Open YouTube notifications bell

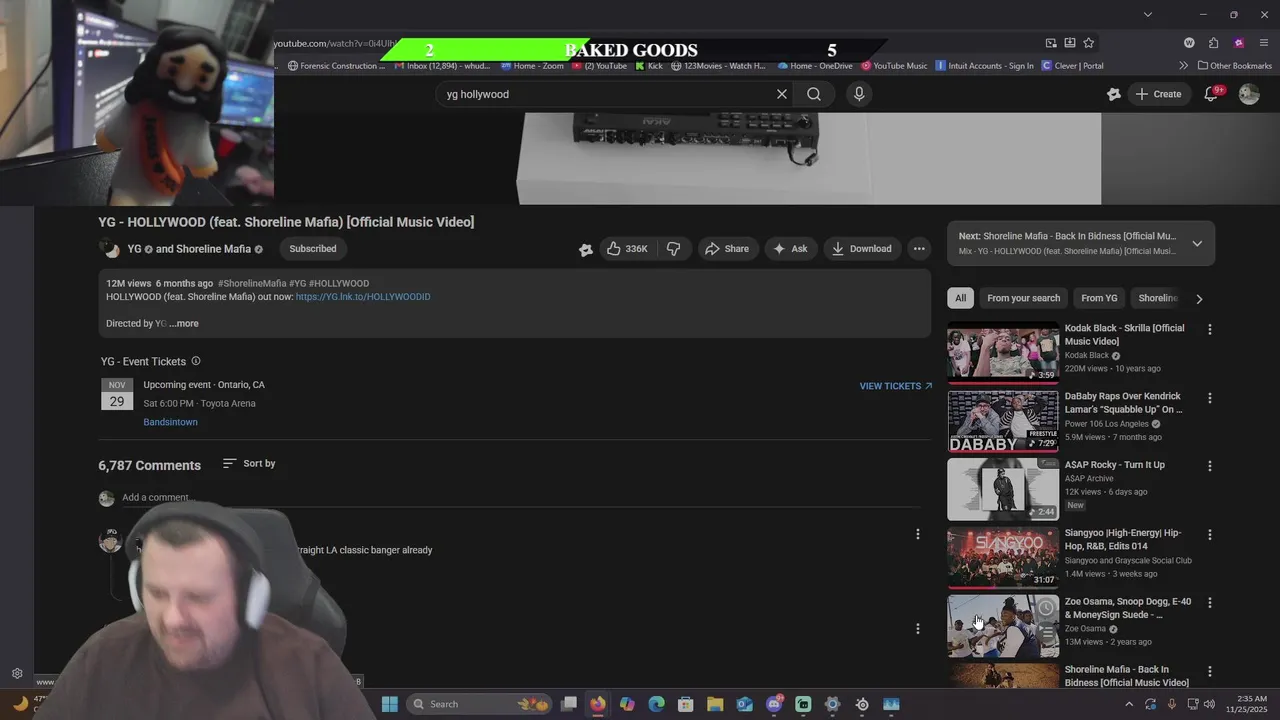tap(1211, 94)
